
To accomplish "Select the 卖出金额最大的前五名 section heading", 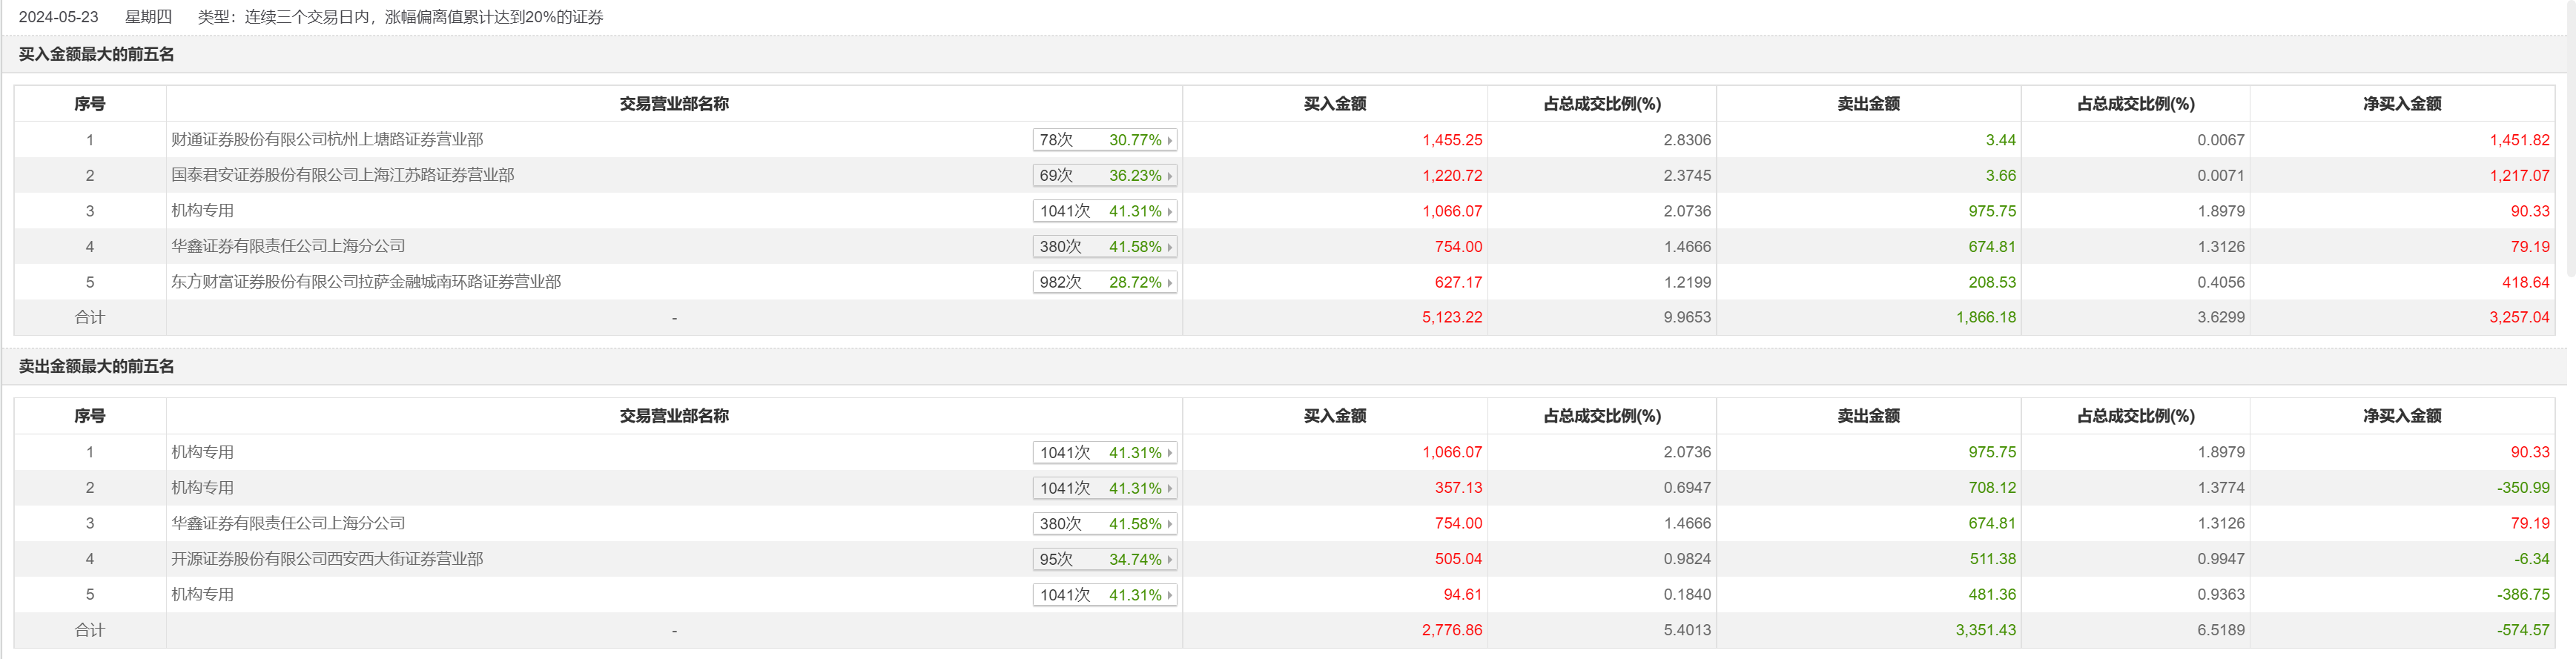I will click(x=96, y=366).
